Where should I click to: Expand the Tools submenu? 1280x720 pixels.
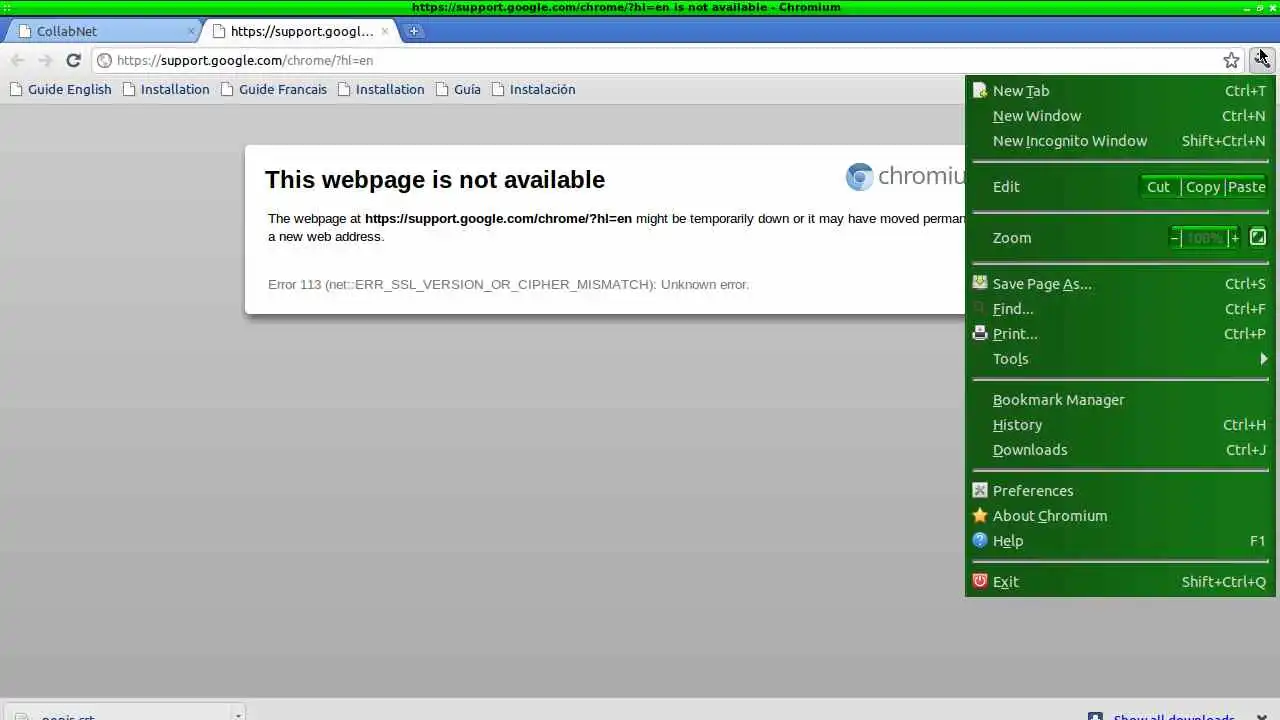(x=1120, y=359)
